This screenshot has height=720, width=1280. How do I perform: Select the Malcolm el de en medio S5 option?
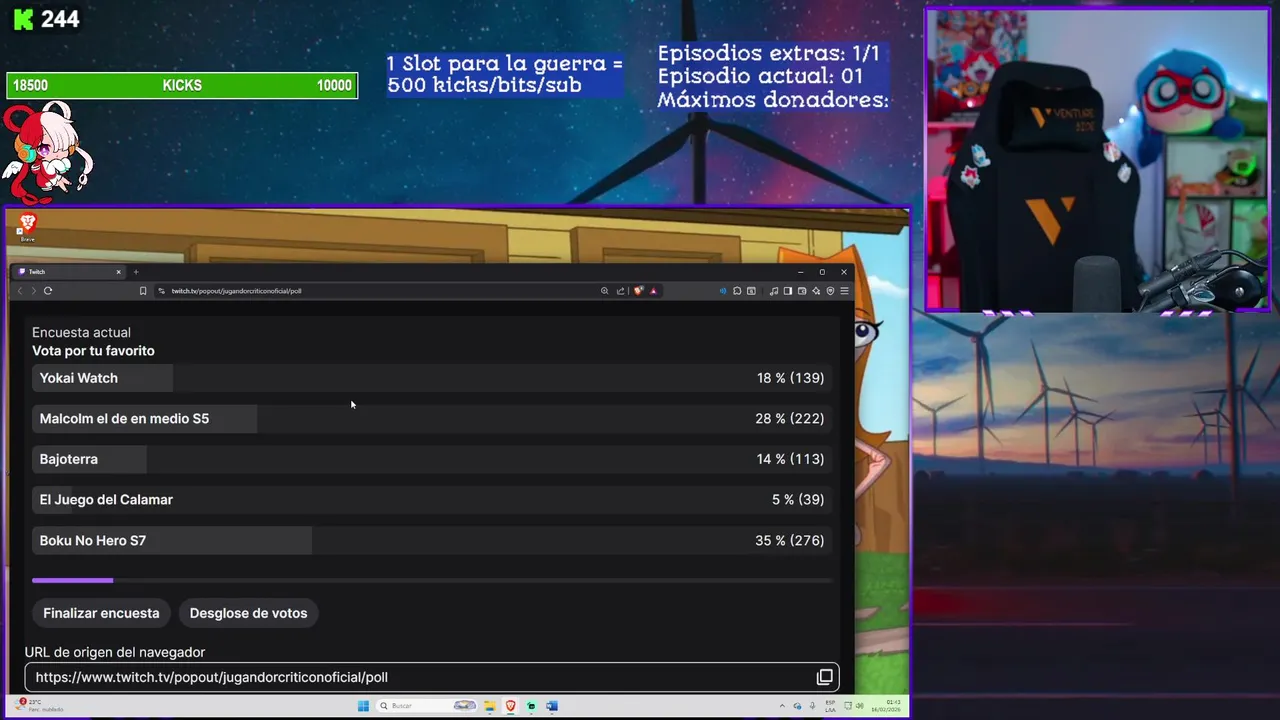(x=432, y=419)
